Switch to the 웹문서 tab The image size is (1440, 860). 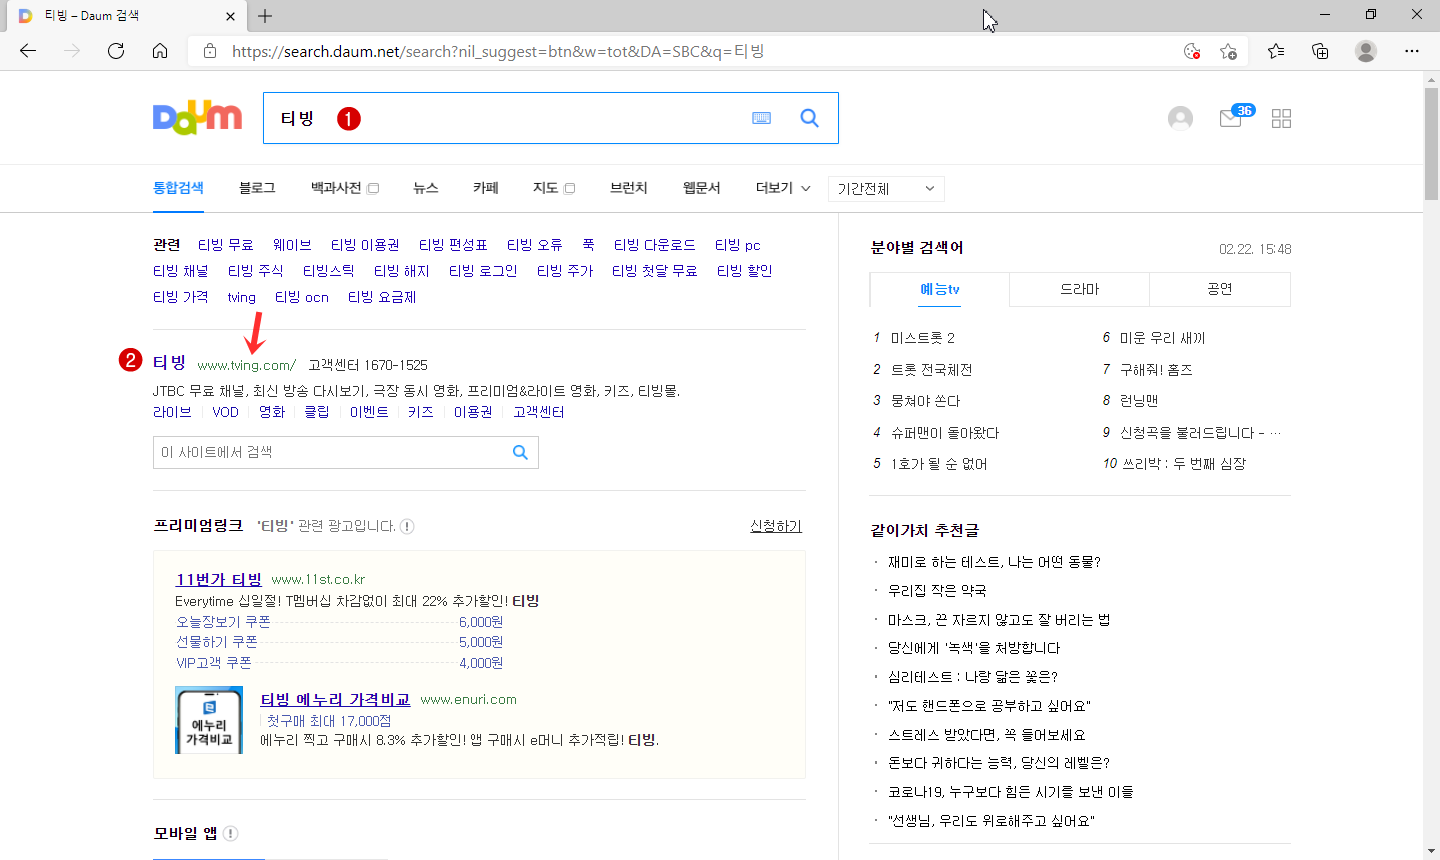point(702,188)
